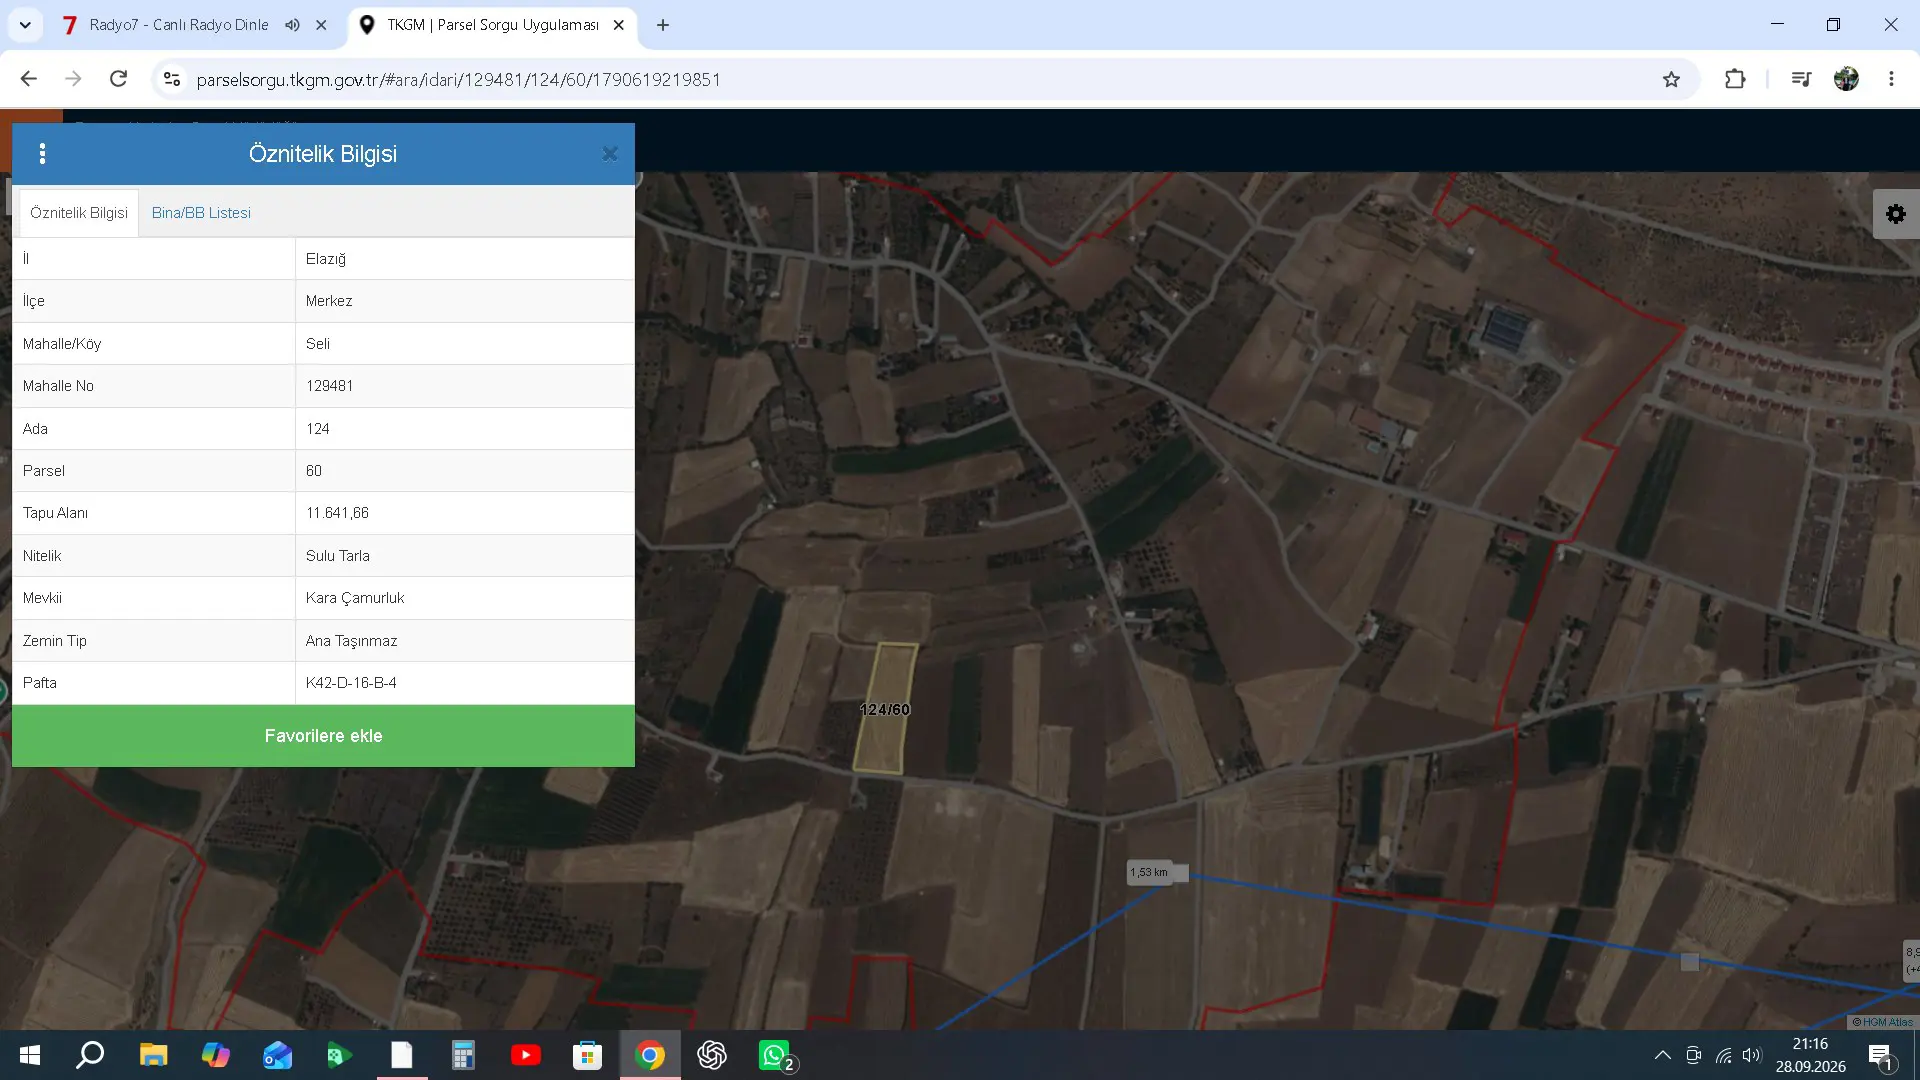Select the Tapu Alanı value 11.641,66
The image size is (1920, 1080).
[x=337, y=513]
